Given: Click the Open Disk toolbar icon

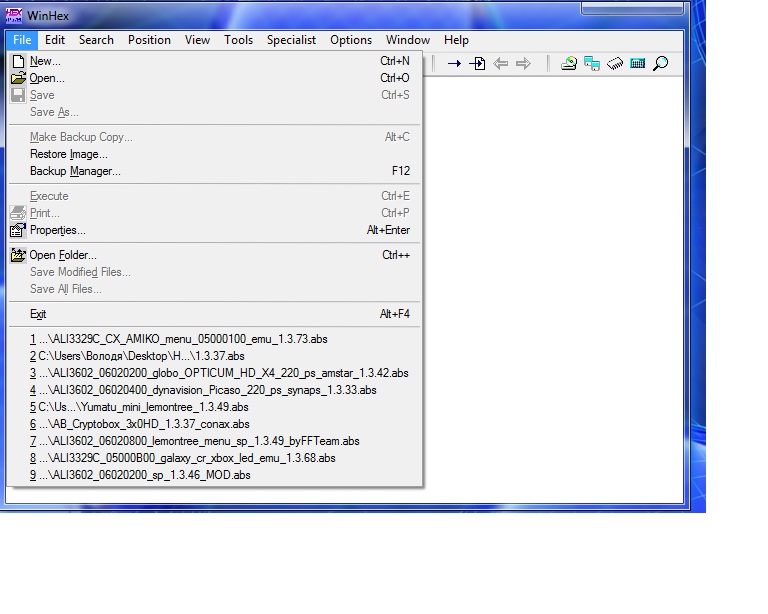Looking at the screenshot, I should (569, 64).
